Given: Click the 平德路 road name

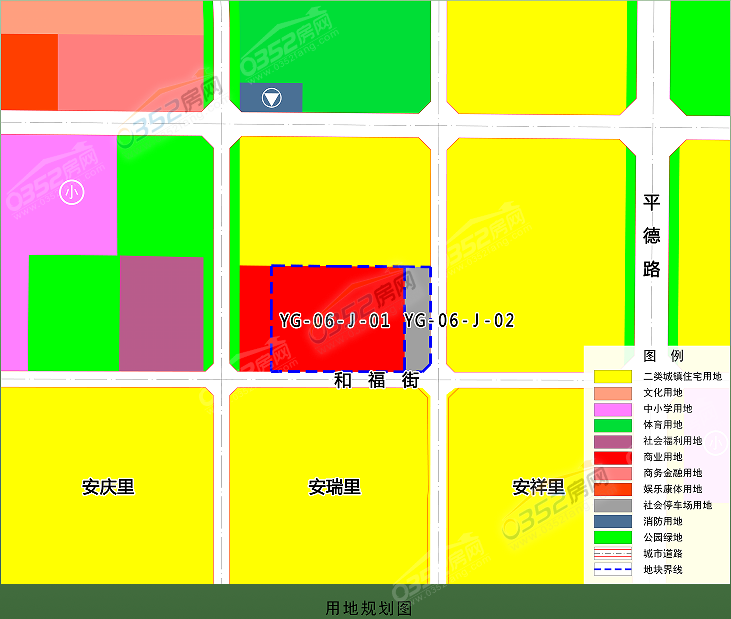Looking at the screenshot, I should coord(652,236).
